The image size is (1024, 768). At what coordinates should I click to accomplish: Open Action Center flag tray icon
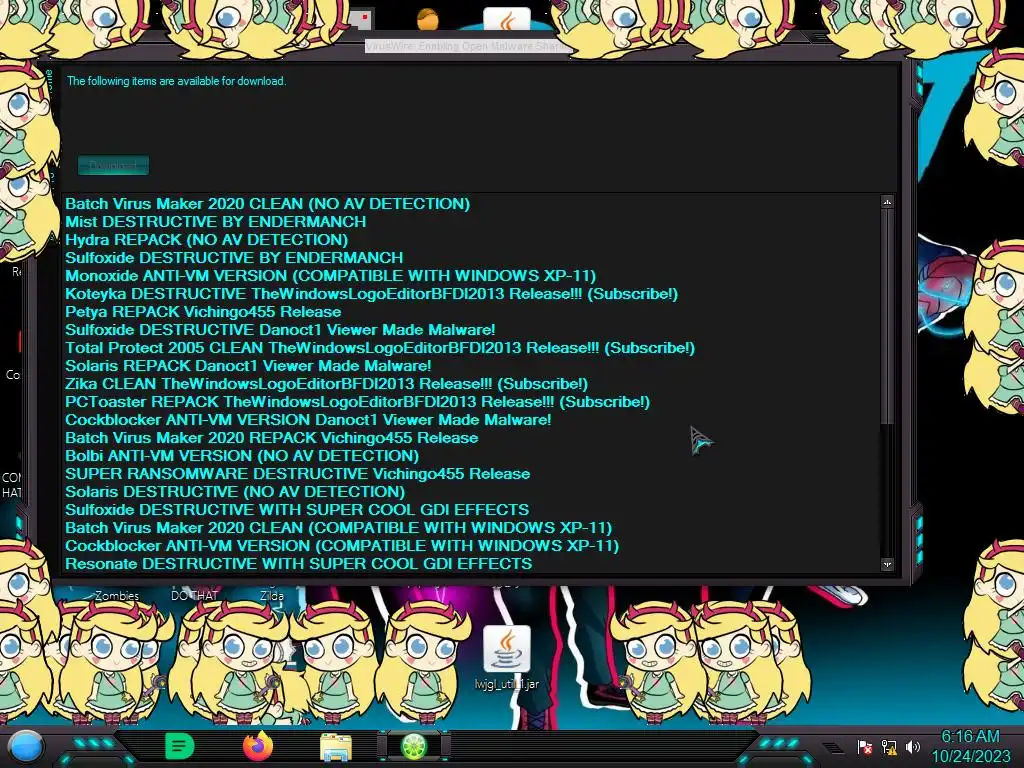click(865, 747)
